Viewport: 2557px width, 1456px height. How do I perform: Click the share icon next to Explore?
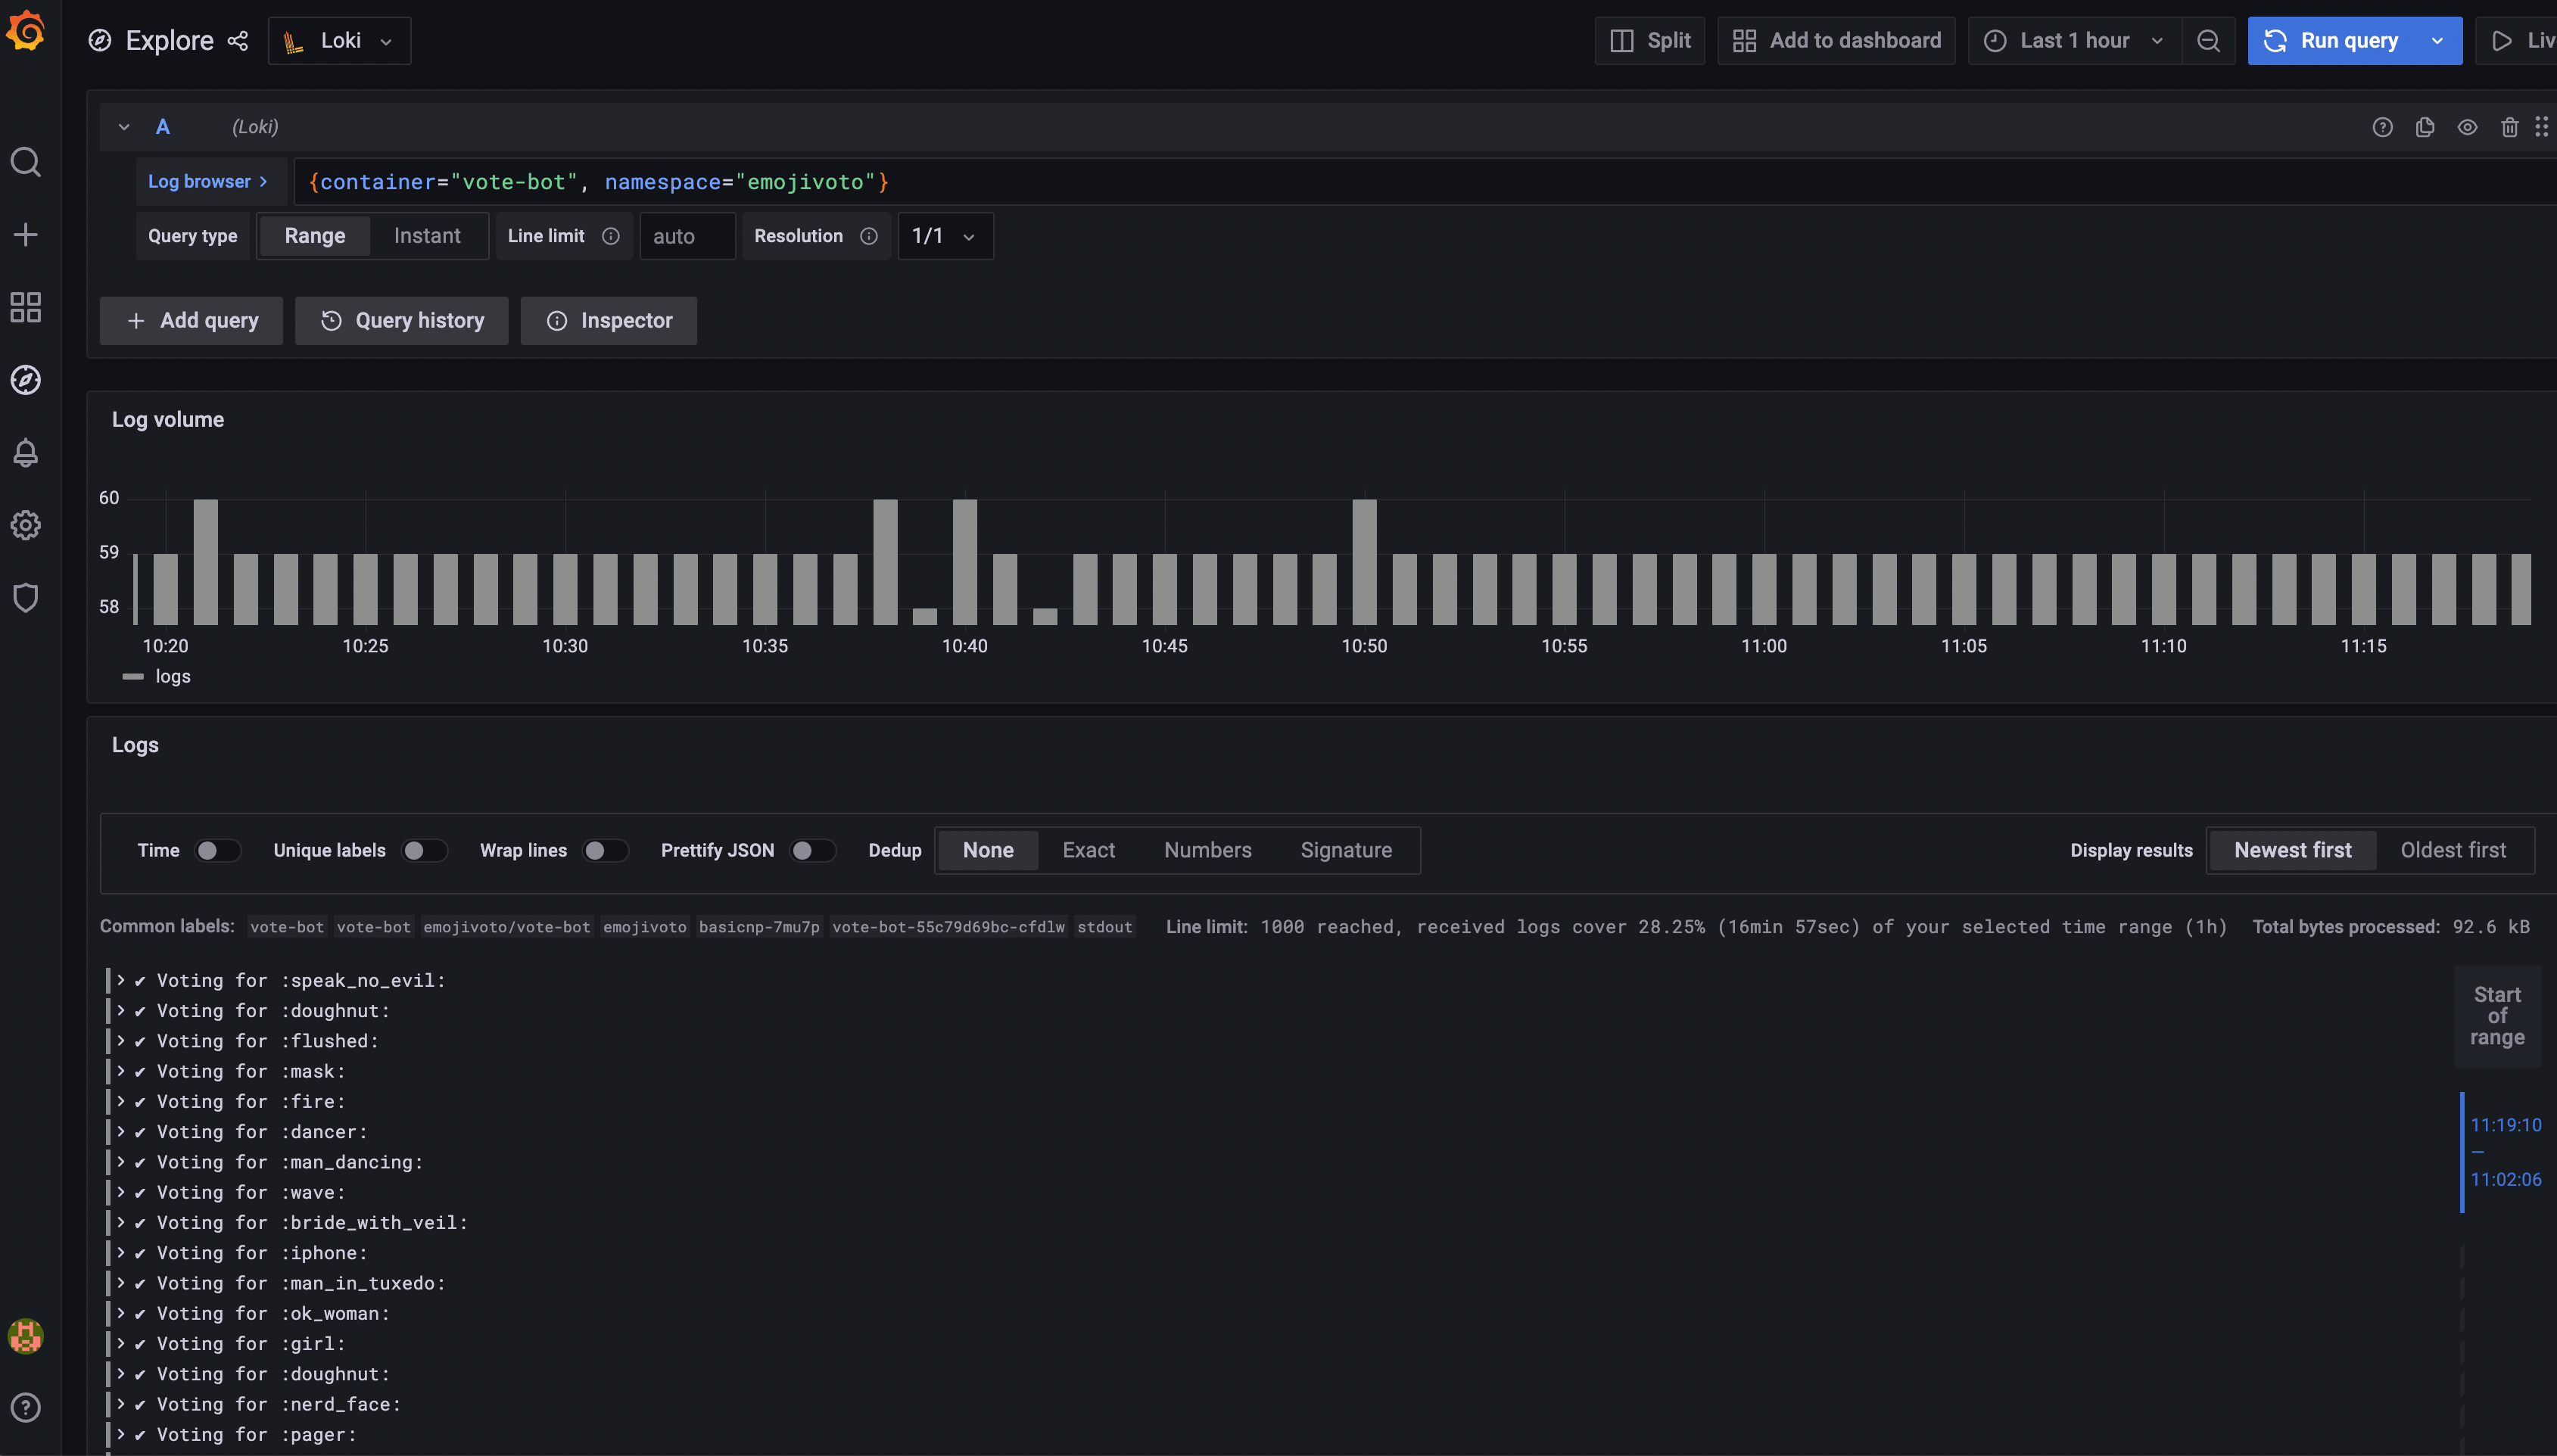[x=238, y=41]
